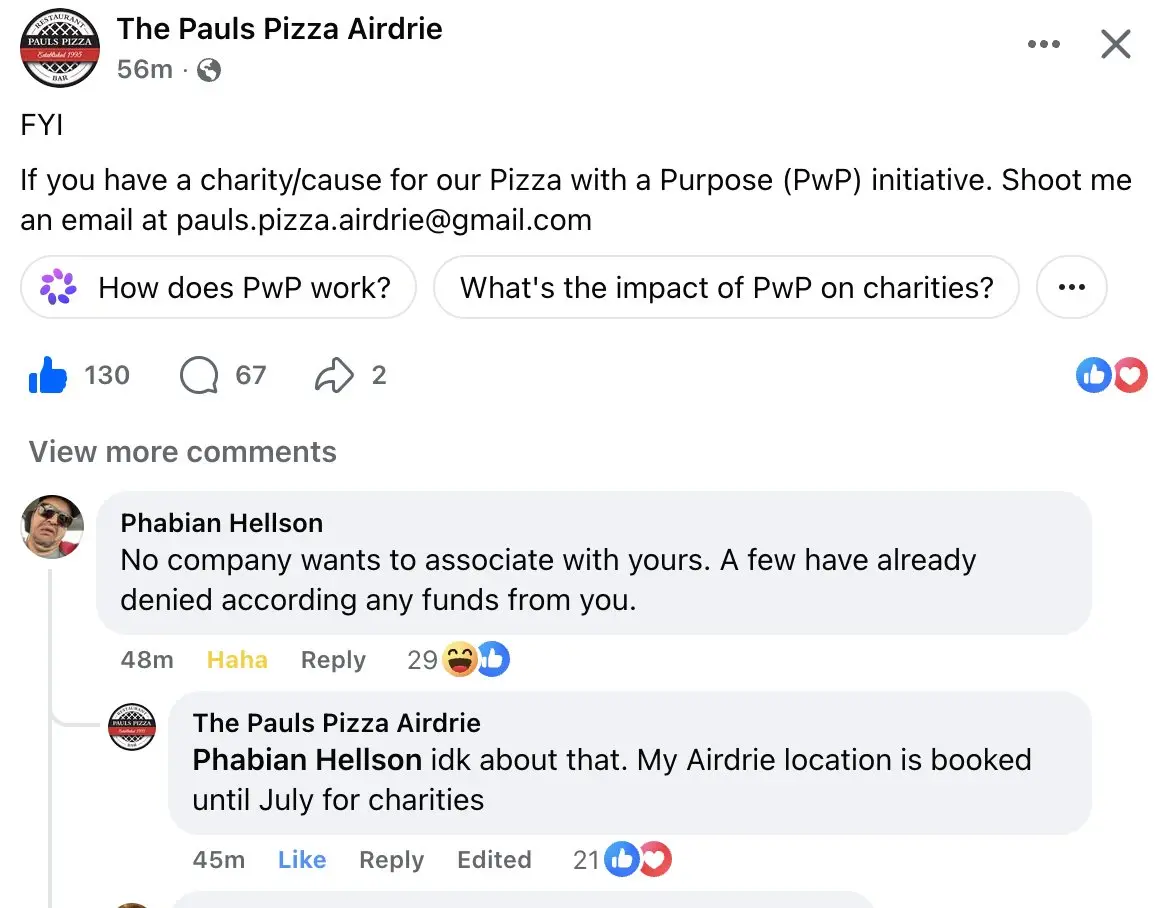Click the globe public visibility icon

point(209,70)
